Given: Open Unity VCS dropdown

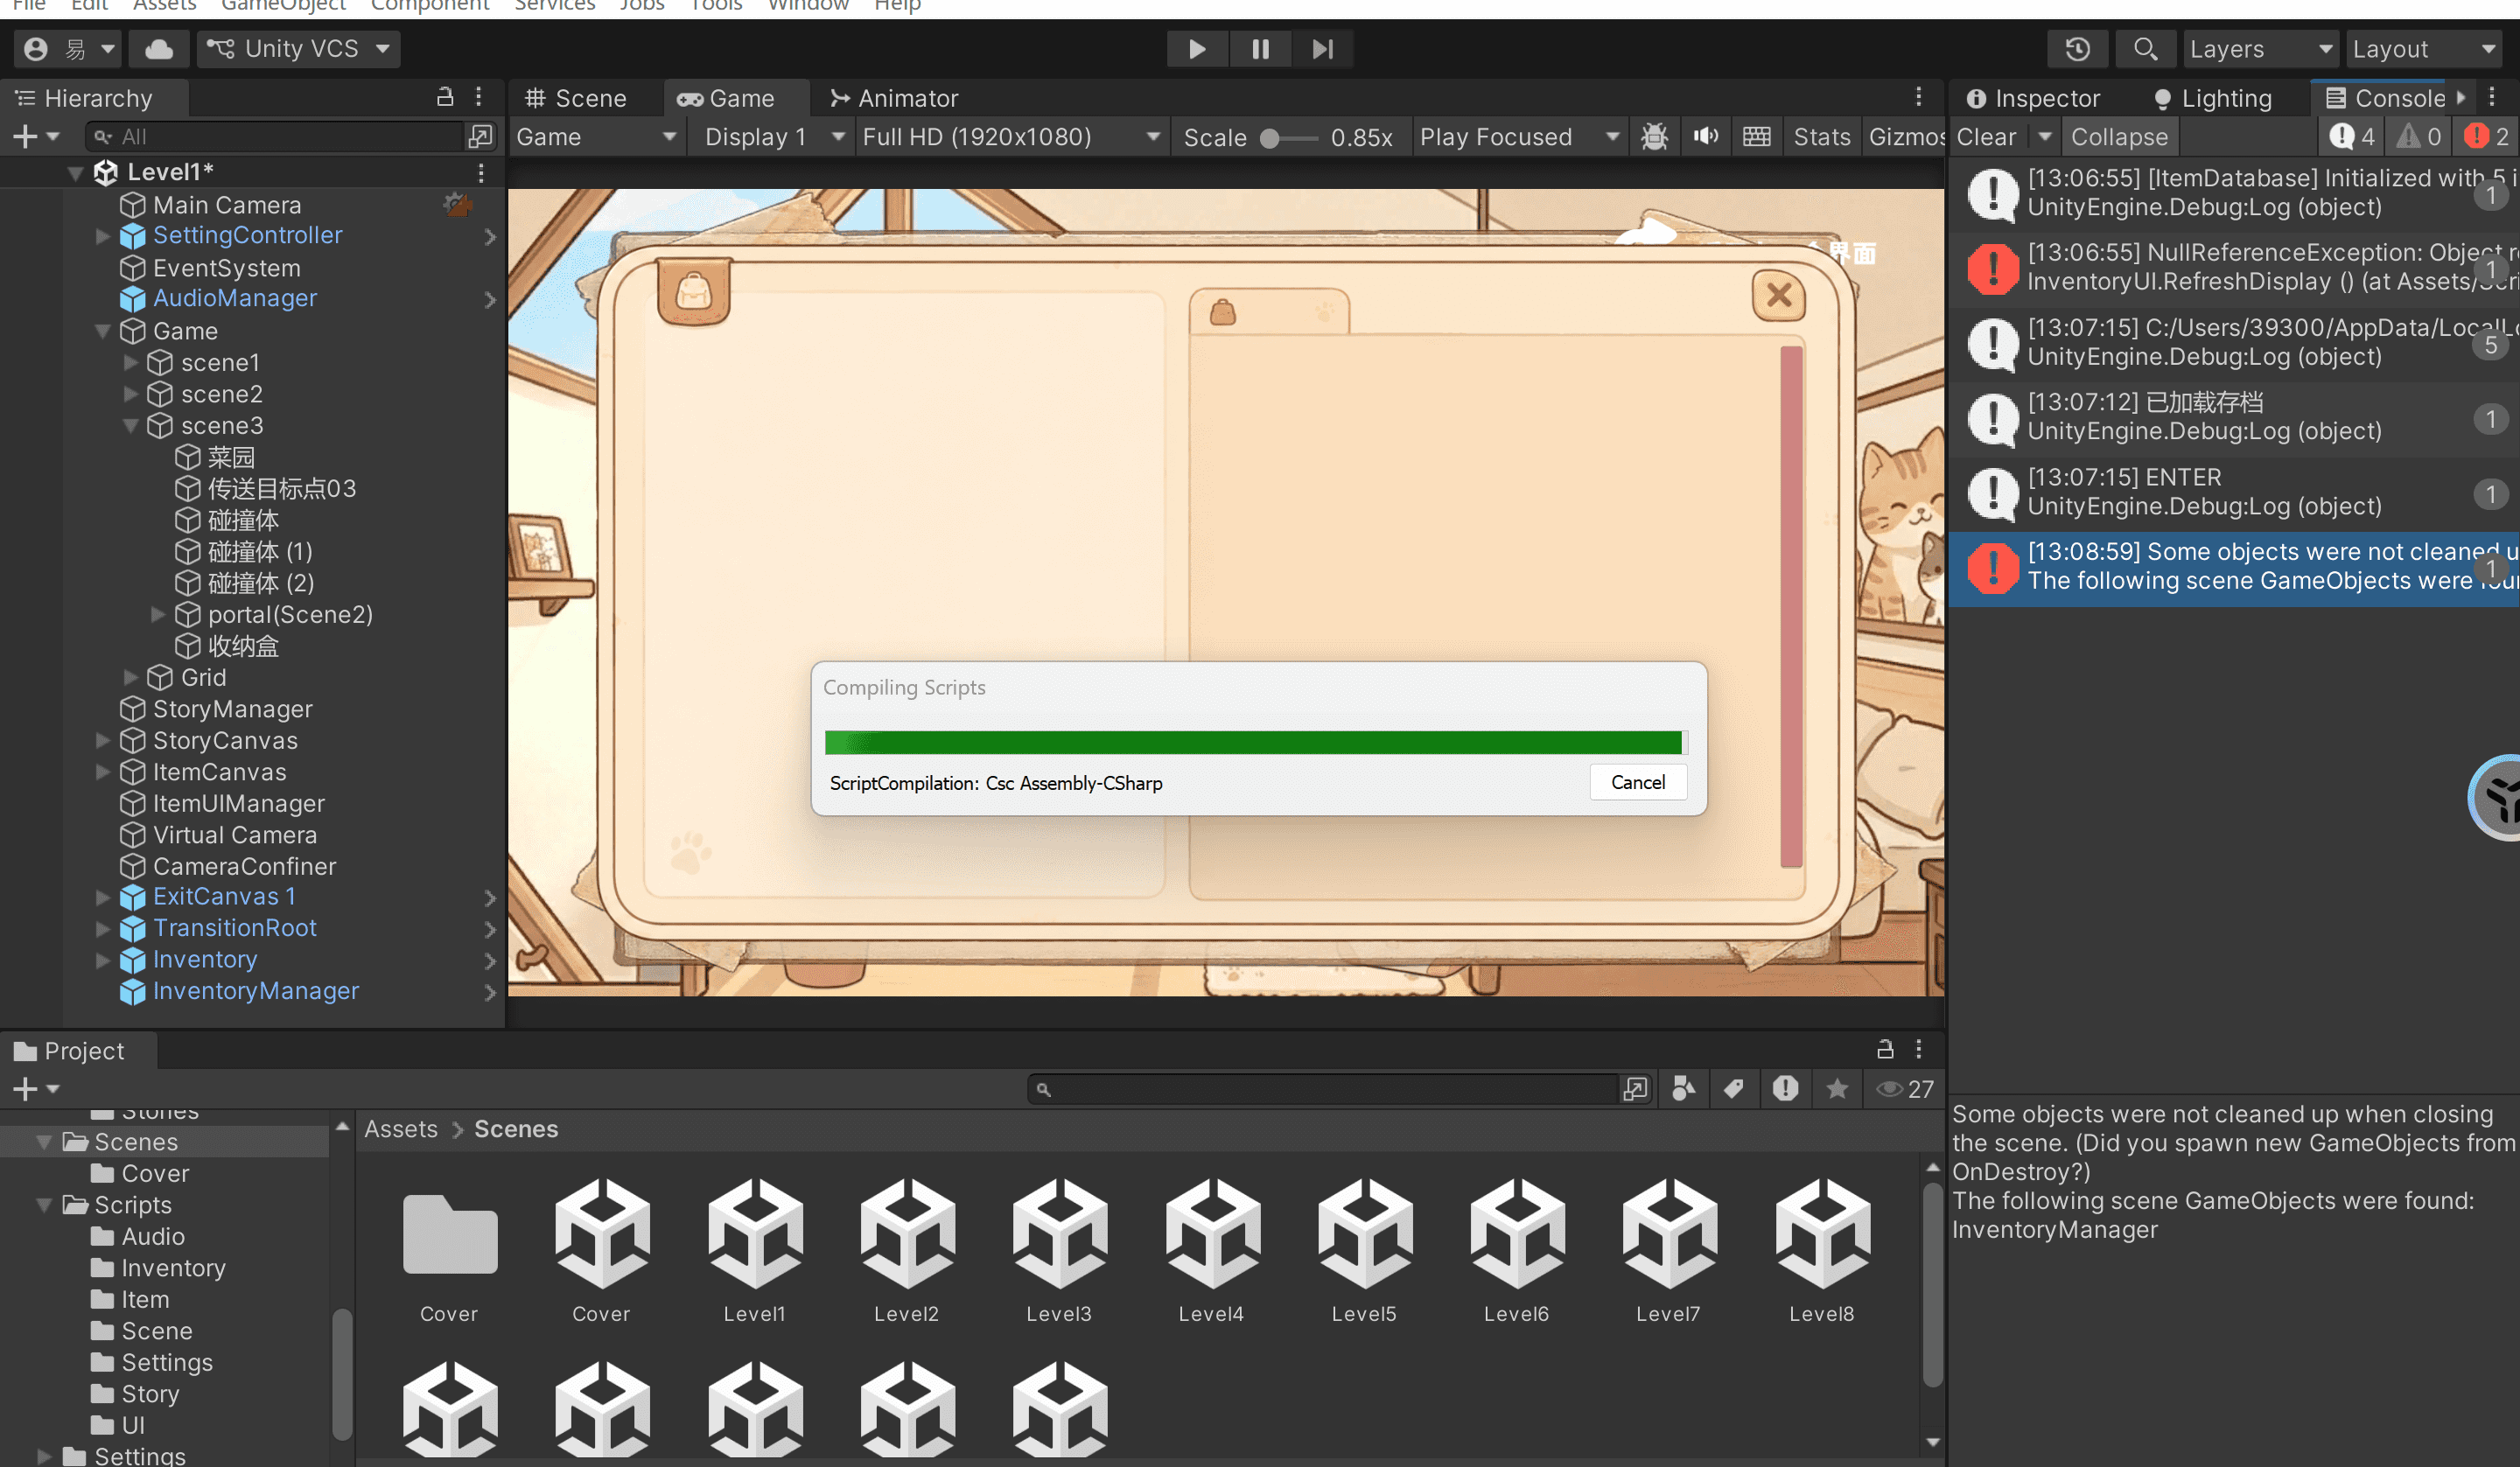Looking at the screenshot, I should tap(299, 48).
